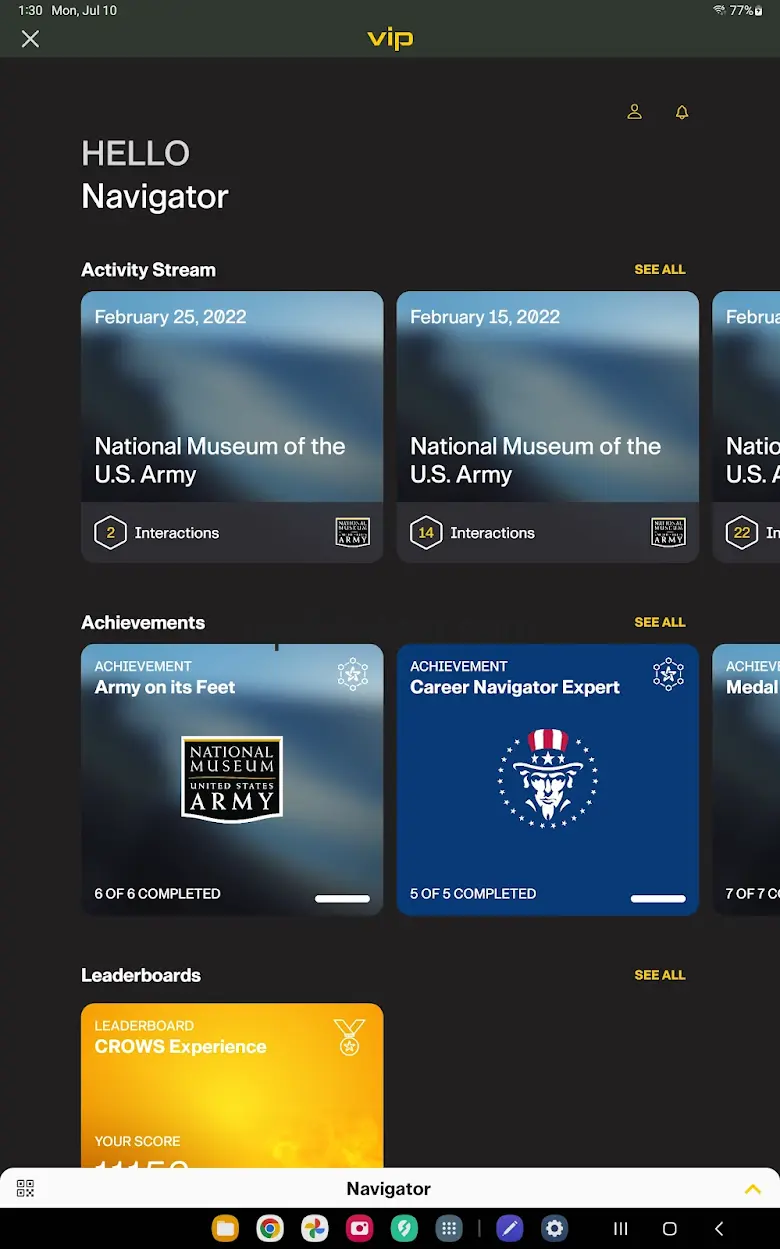See all Leaderboards
The height and width of the screenshot is (1249, 780).
pyautogui.click(x=660, y=975)
